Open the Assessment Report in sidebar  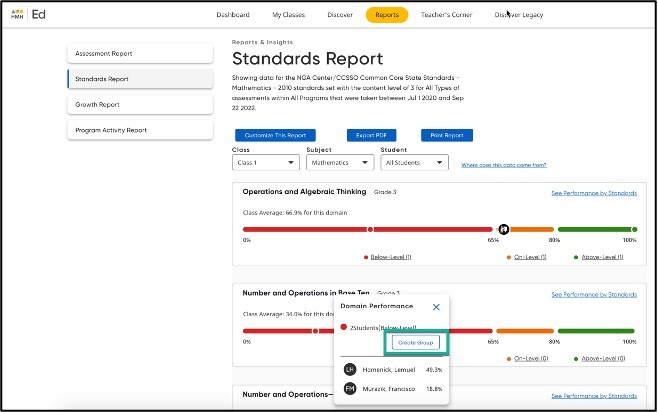point(140,53)
